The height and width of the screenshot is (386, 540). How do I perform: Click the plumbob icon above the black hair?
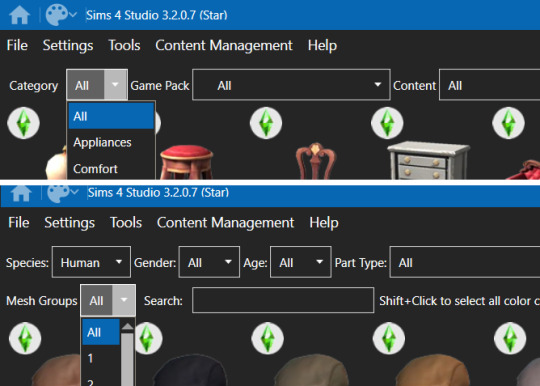pos(148,338)
